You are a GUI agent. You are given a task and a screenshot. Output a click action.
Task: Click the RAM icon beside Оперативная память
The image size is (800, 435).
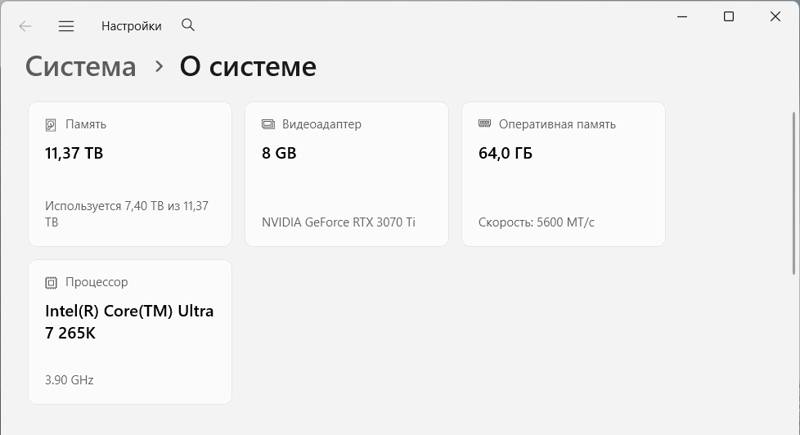click(x=485, y=124)
